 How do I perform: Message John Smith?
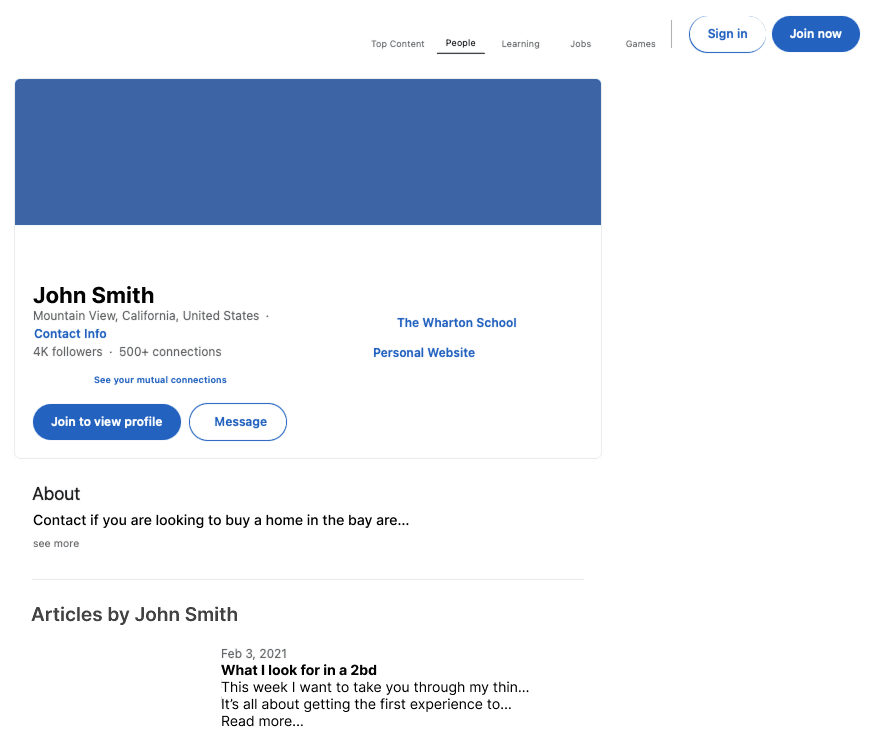click(238, 422)
